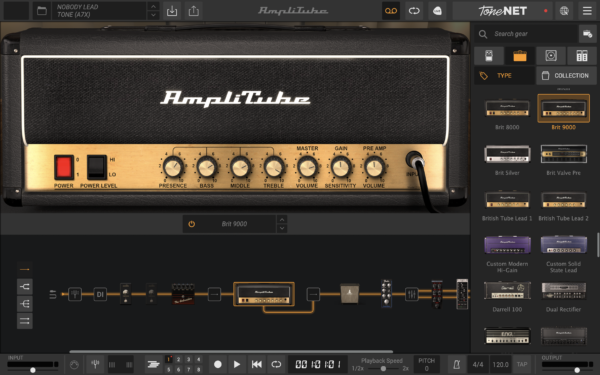Click the play button
The width and height of the screenshot is (600, 375).
pos(237,364)
